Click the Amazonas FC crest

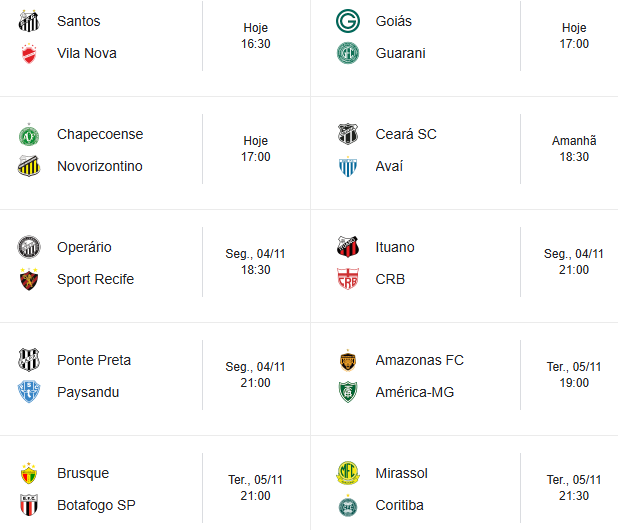[347, 360]
